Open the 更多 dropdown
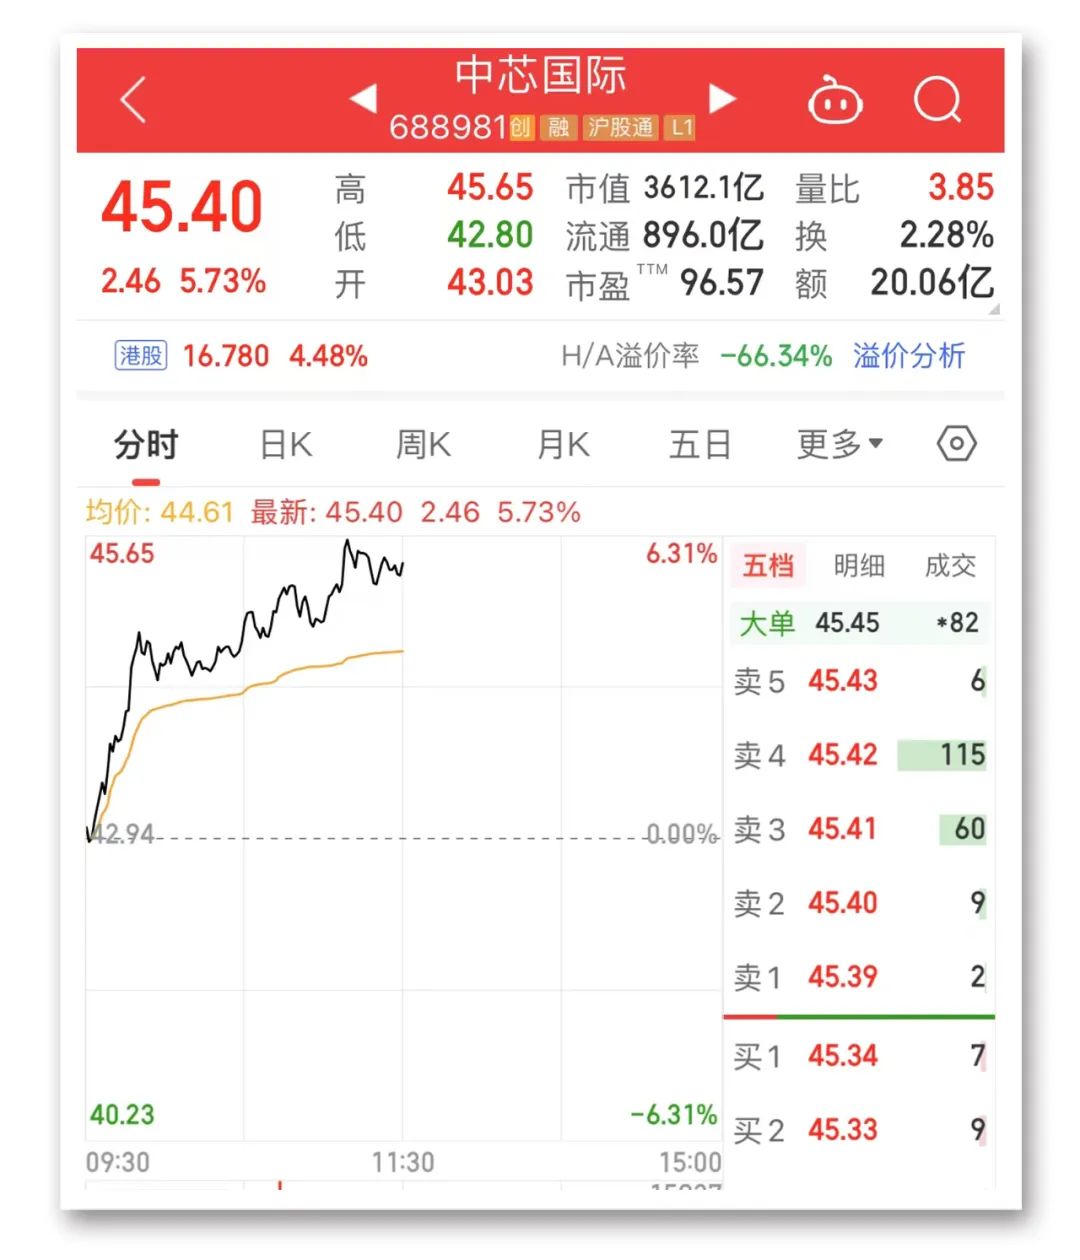 click(839, 443)
